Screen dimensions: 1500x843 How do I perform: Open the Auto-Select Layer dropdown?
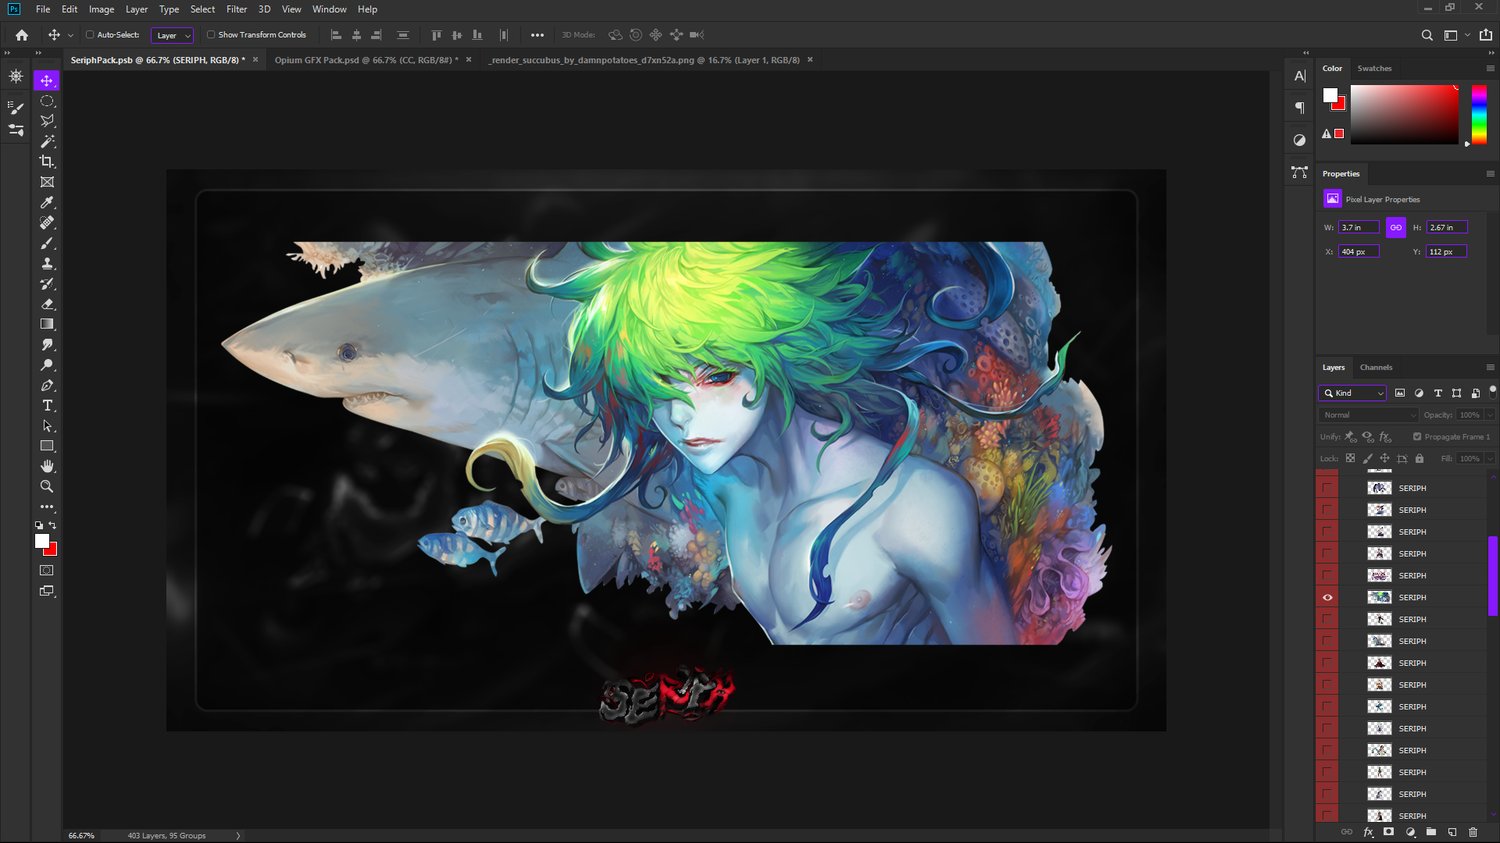172,35
